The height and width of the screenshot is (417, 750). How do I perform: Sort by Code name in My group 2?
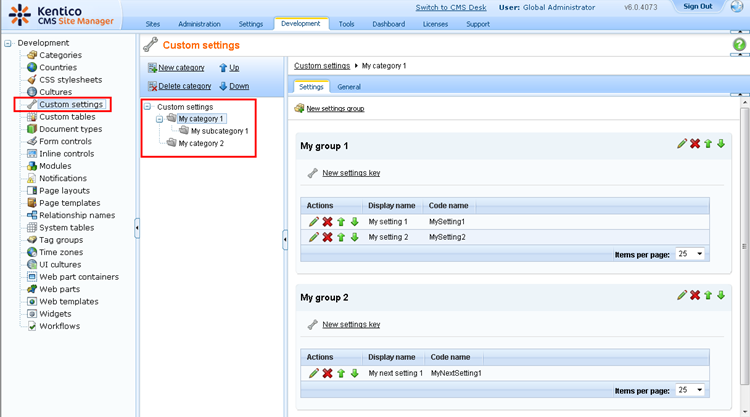(450, 357)
